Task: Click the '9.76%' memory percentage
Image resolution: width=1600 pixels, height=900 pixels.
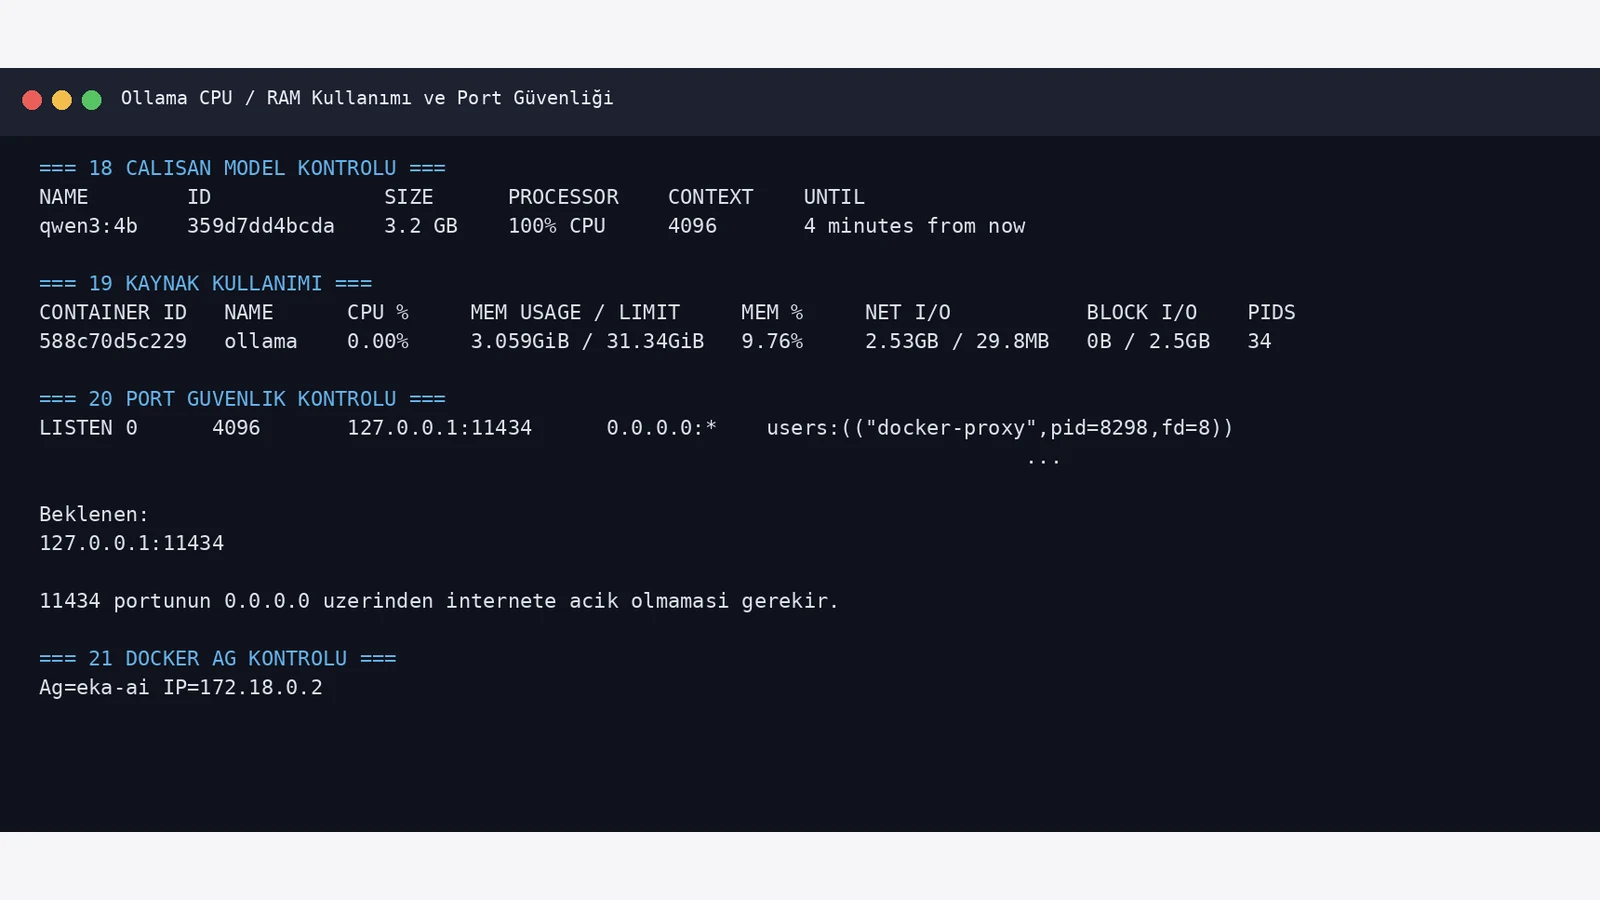Action: tap(772, 341)
